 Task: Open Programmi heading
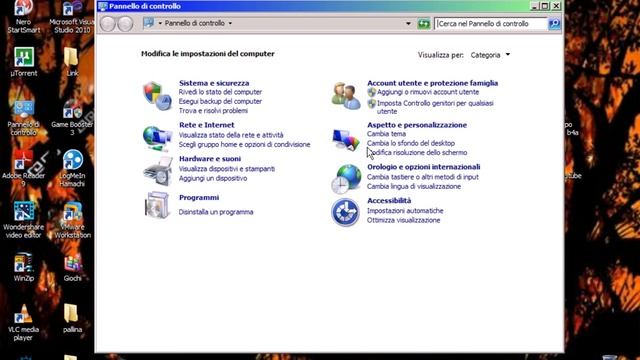pyautogui.click(x=199, y=198)
